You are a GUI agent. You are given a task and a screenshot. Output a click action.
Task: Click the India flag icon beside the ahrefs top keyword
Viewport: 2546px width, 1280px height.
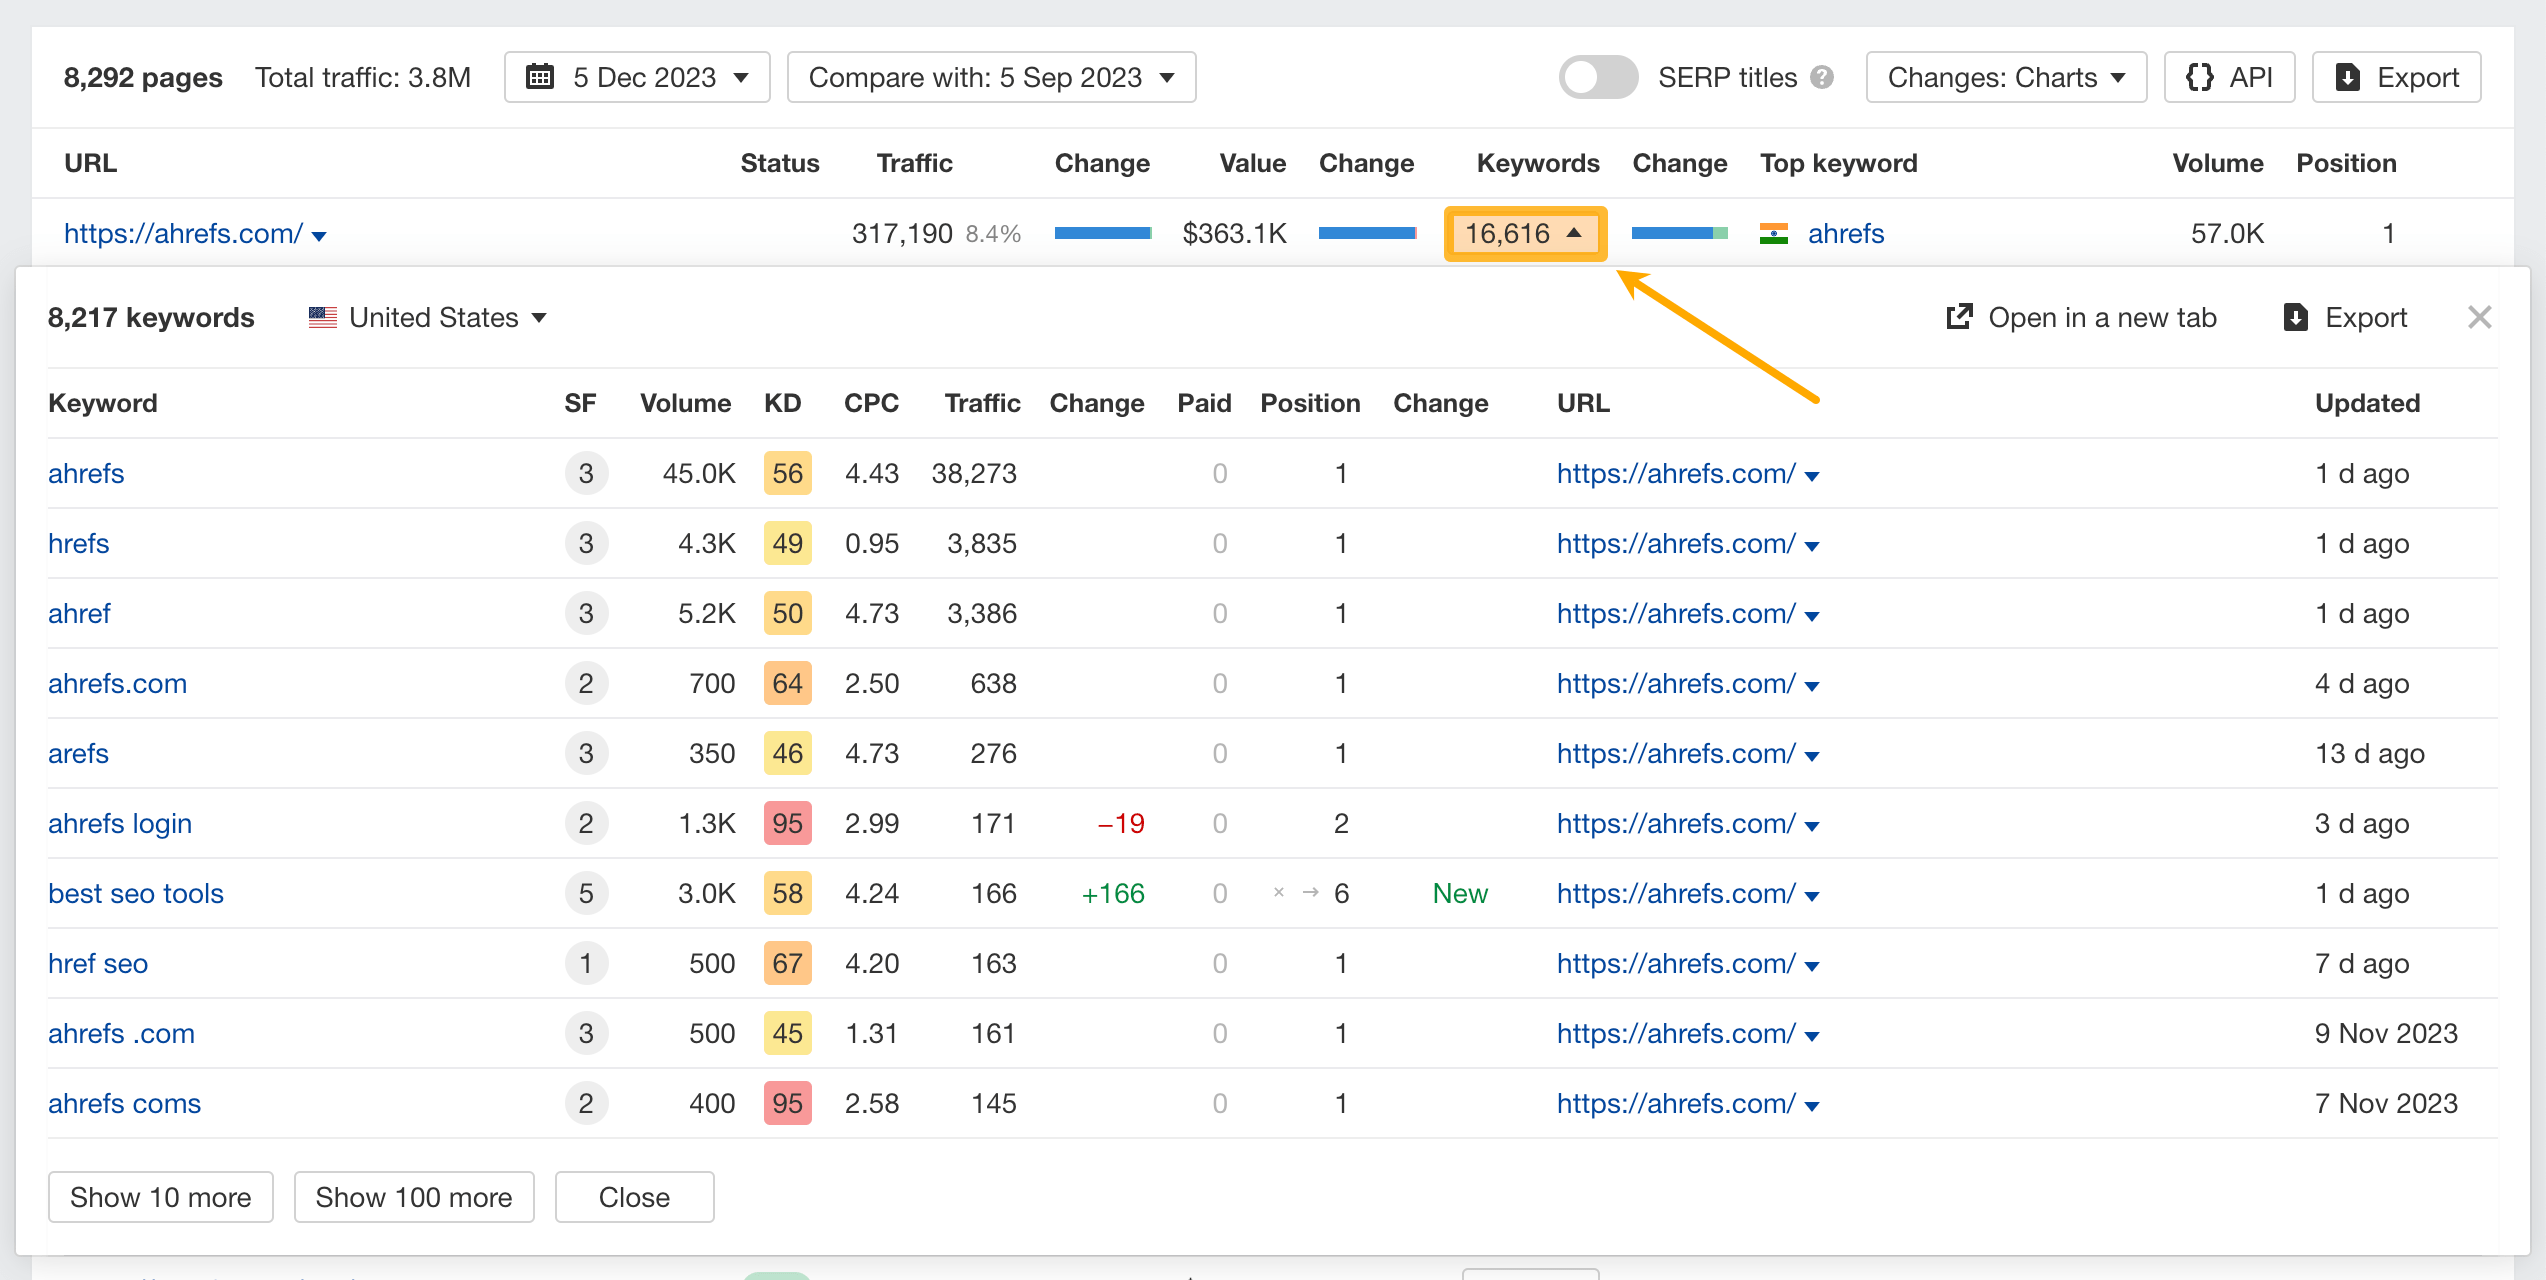pyautogui.click(x=1773, y=233)
